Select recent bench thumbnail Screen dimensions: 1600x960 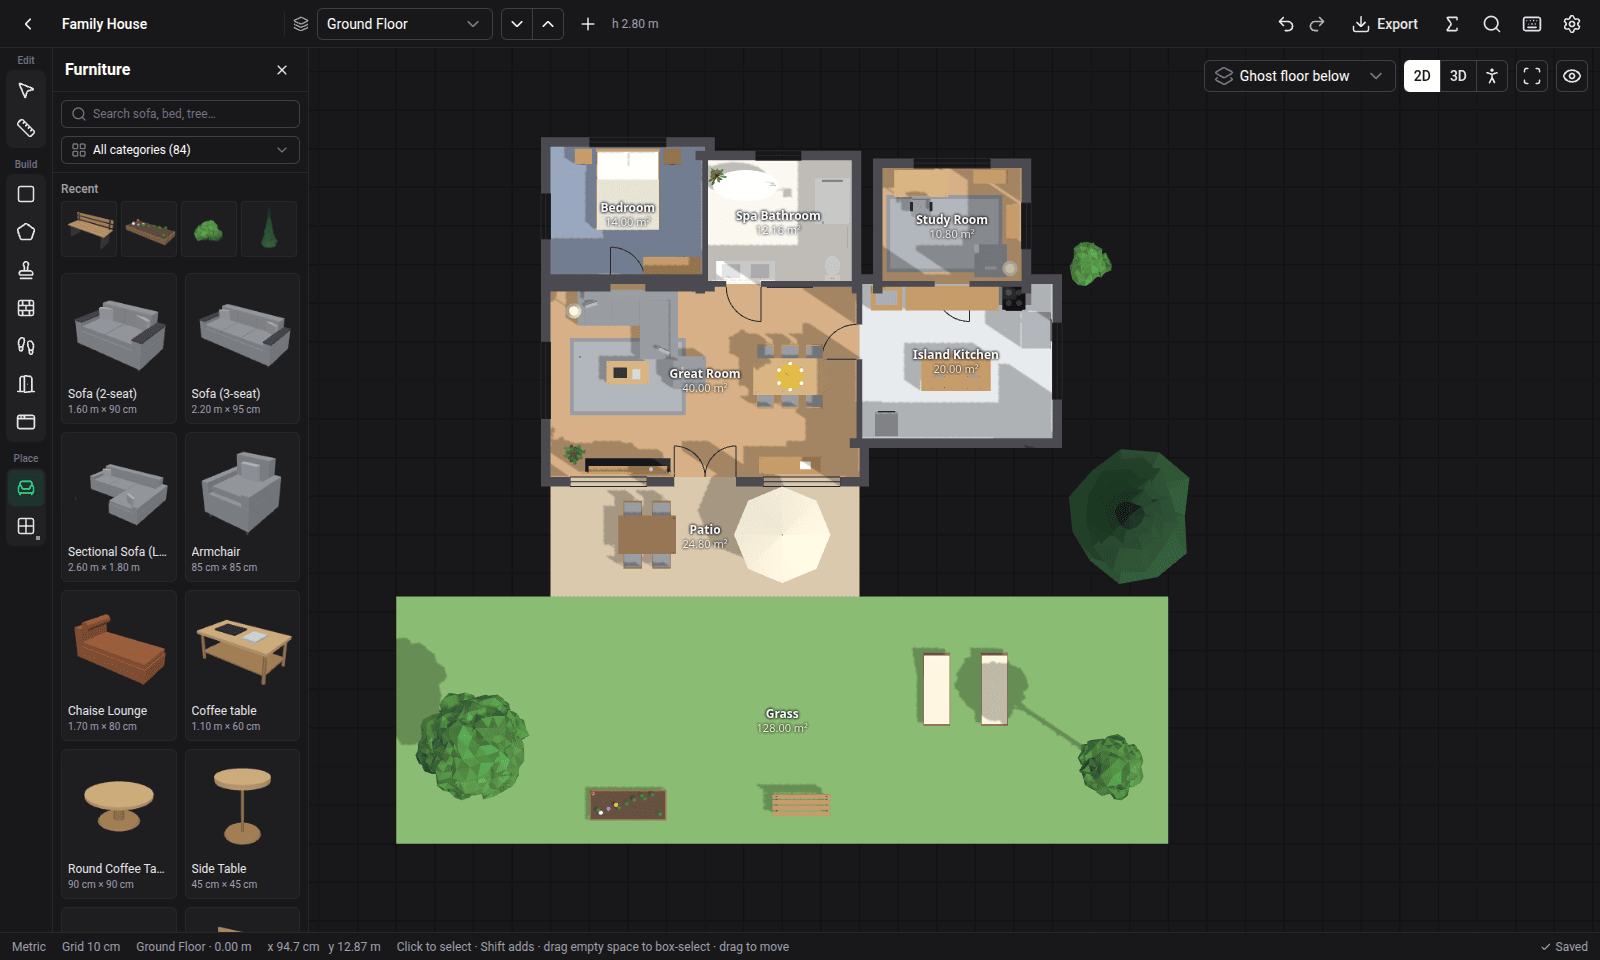click(x=90, y=229)
